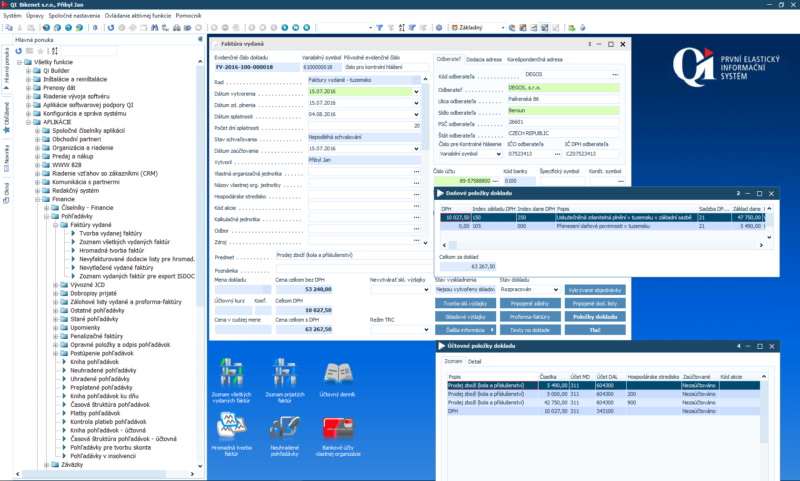800x481 pixels.
Task: Click the refresh icon in the Hlavná ponuka panel
Action: (19, 50)
